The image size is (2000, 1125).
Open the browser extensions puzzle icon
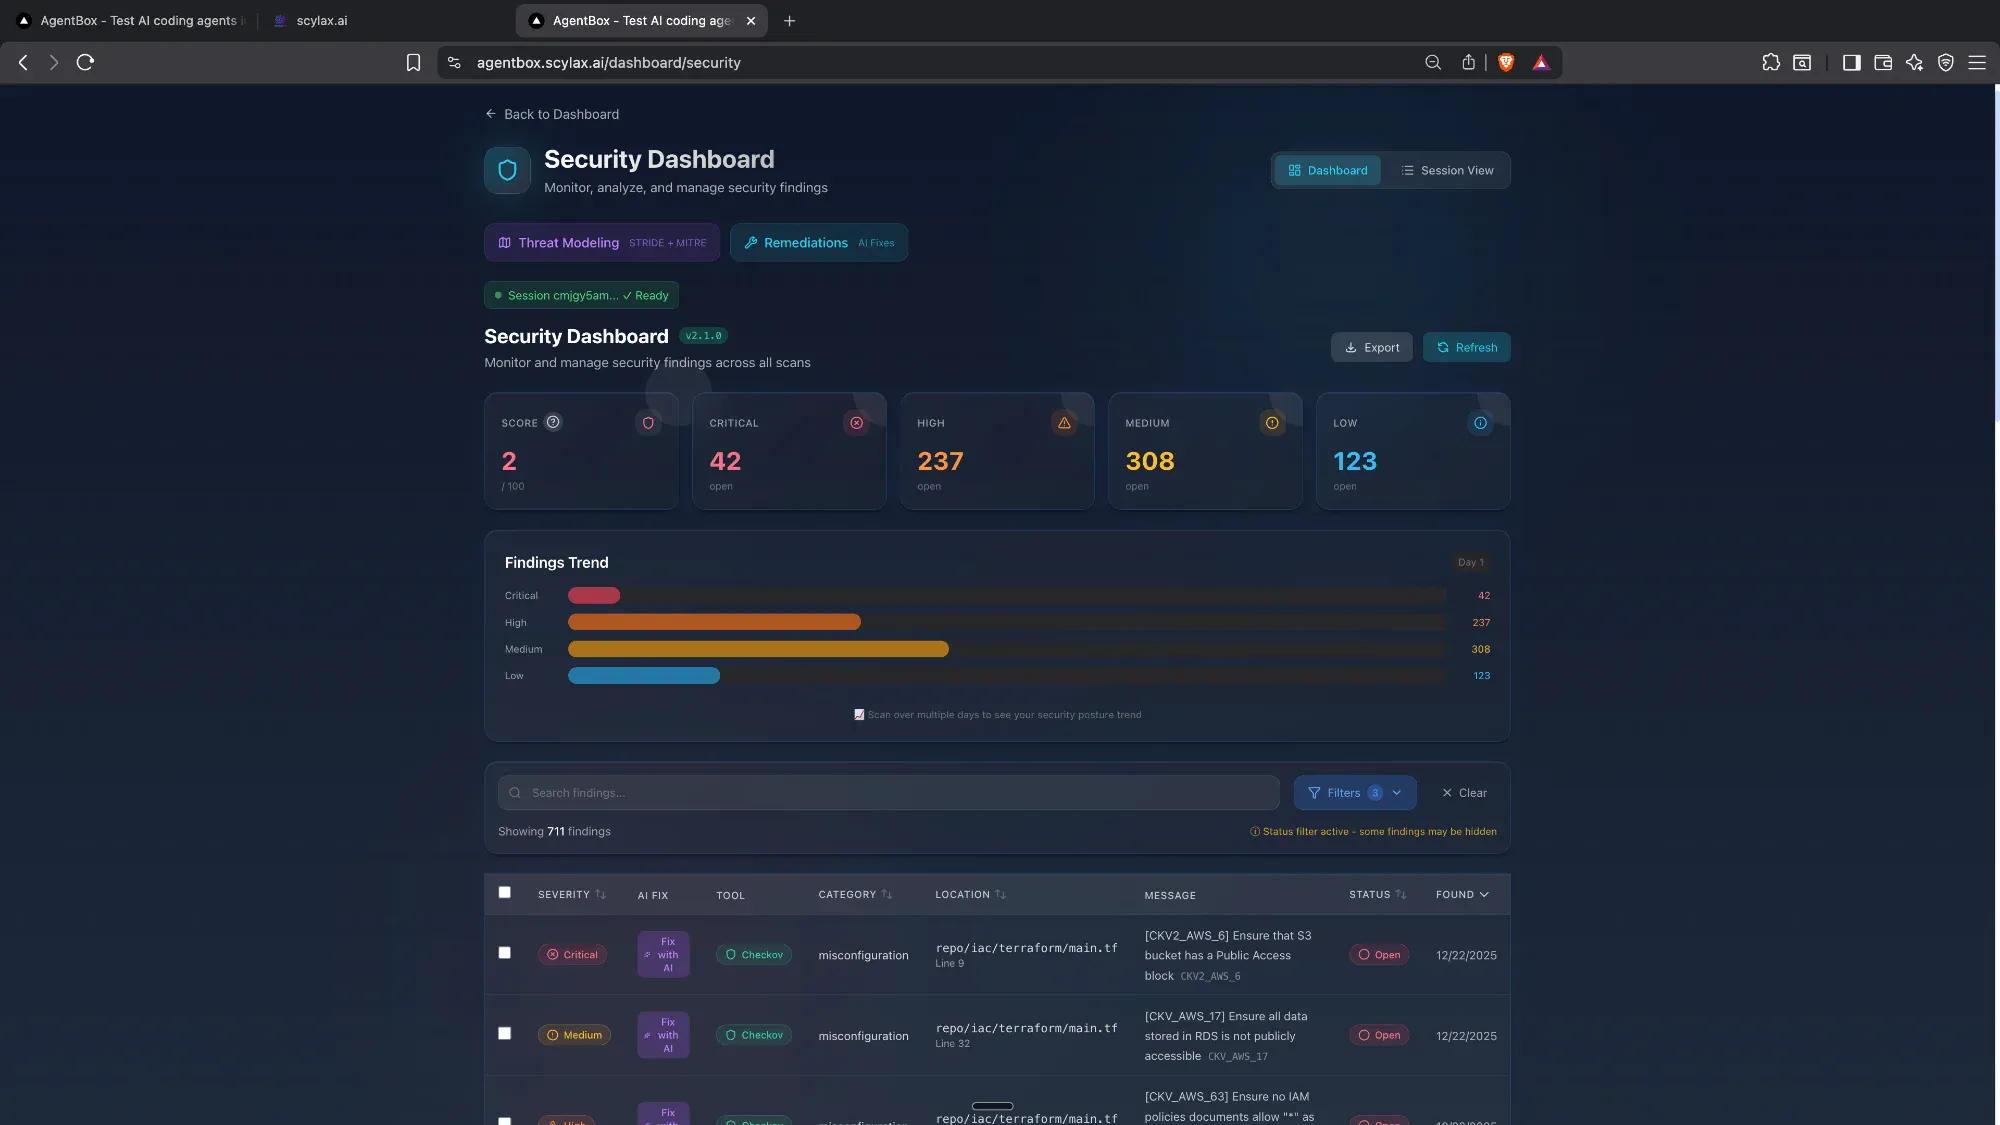click(1770, 62)
